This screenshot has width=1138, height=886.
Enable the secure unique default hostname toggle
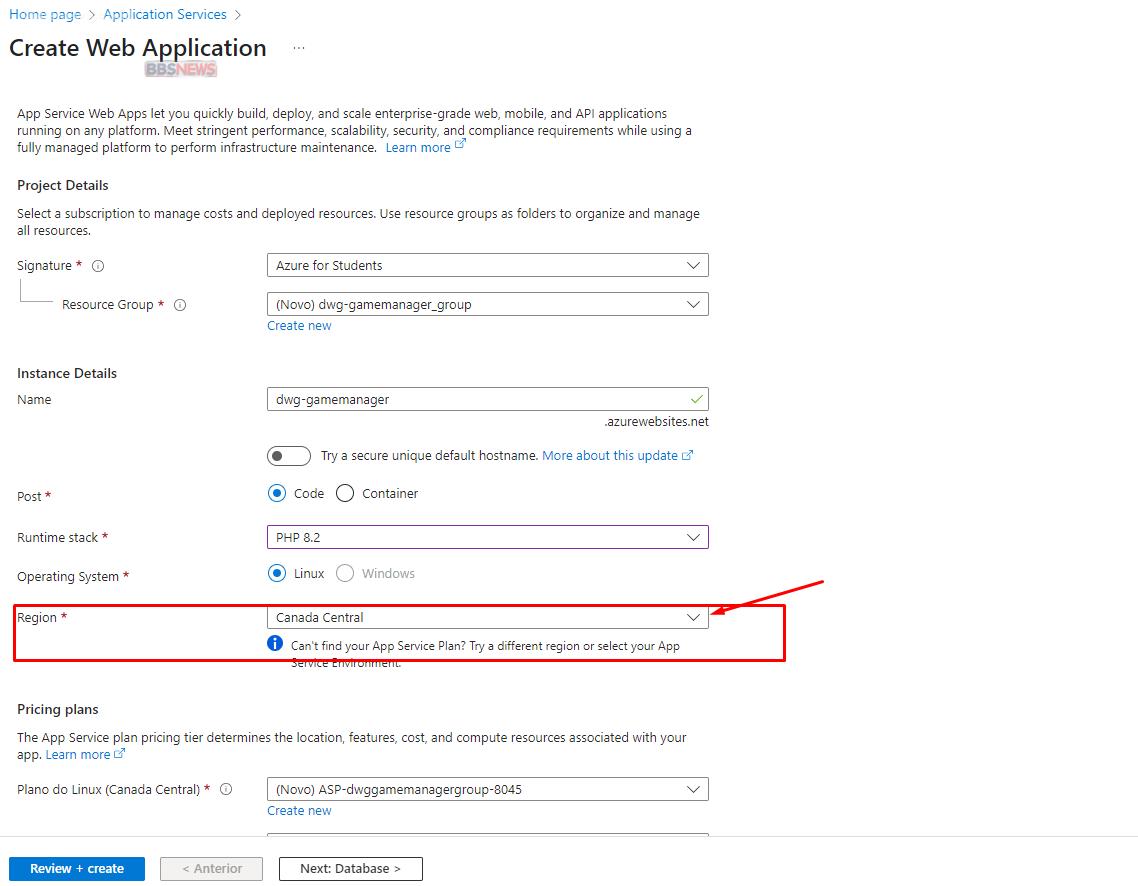point(289,456)
